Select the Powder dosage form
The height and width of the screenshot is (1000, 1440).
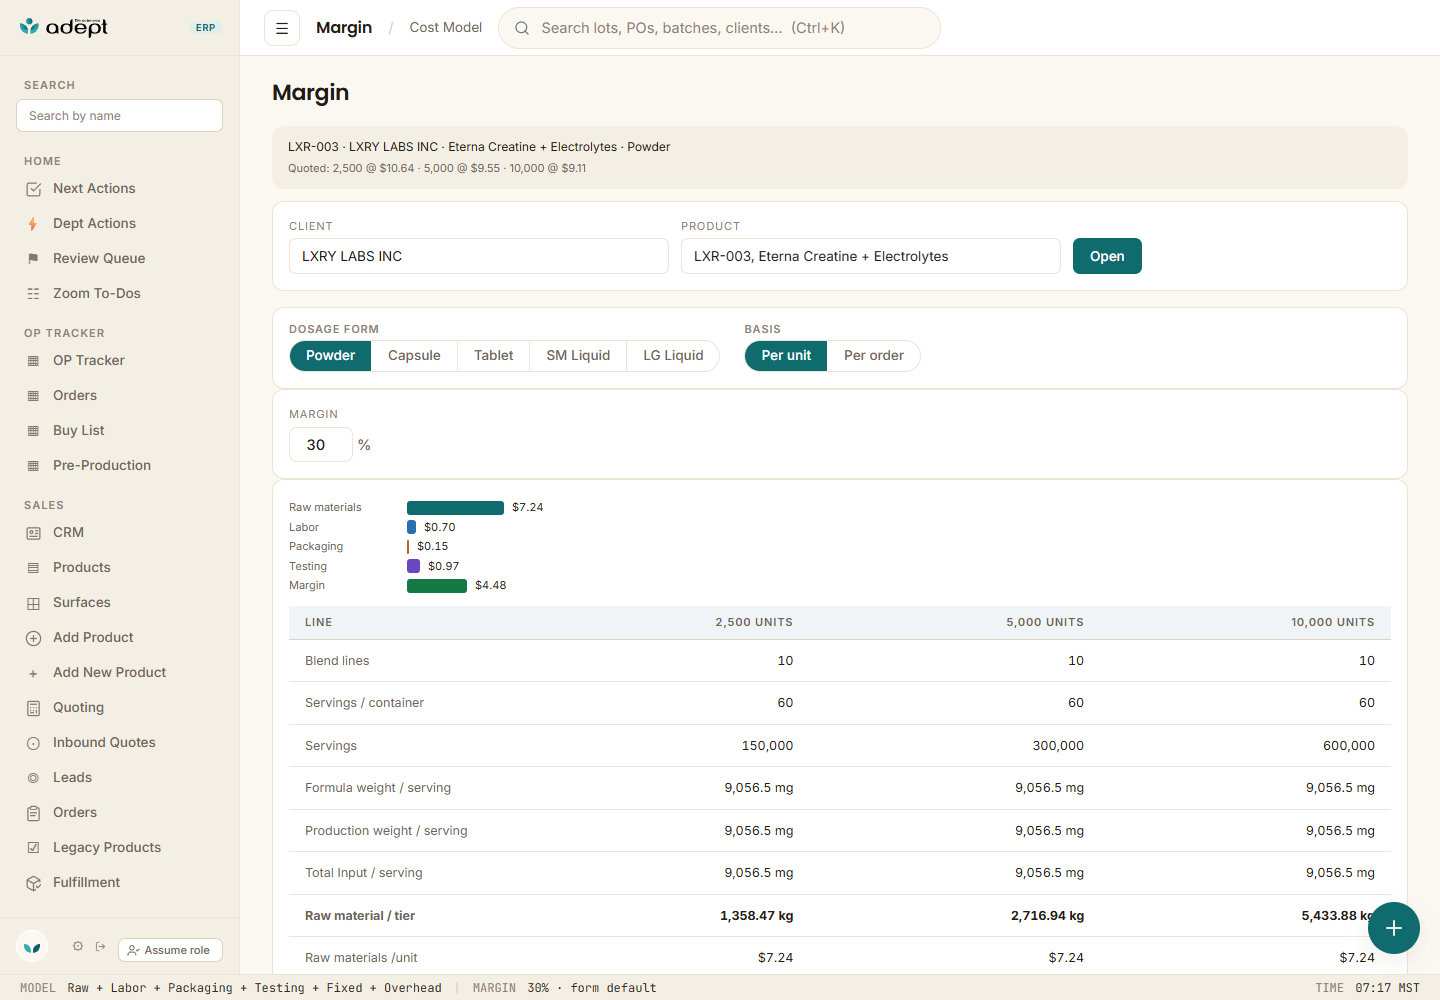click(330, 356)
